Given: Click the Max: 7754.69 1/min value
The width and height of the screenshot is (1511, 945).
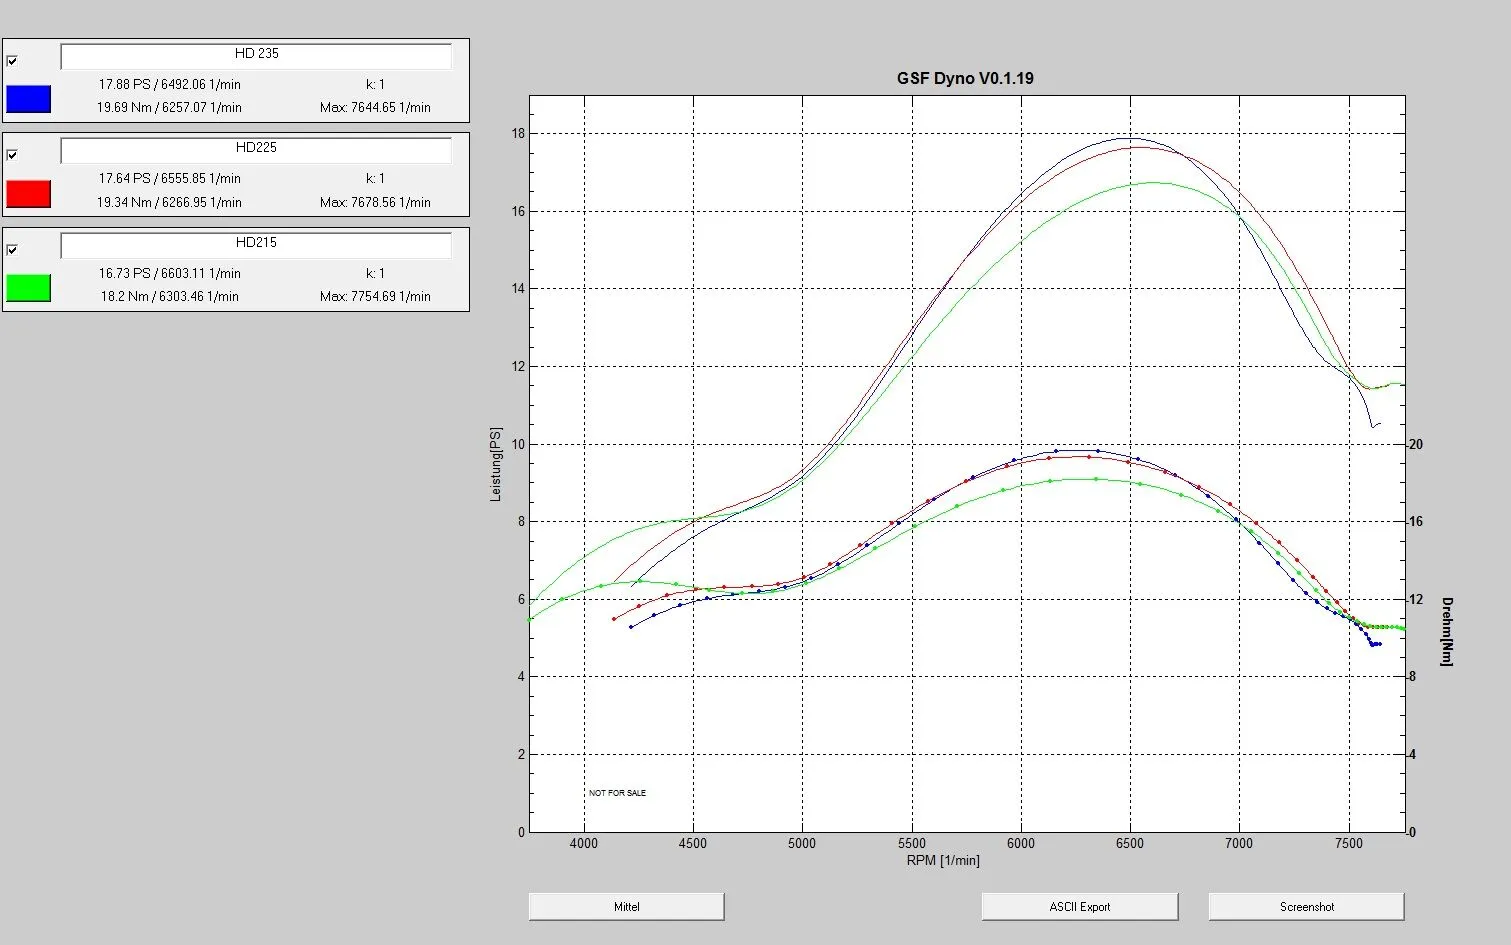Looking at the screenshot, I should click(375, 297).
